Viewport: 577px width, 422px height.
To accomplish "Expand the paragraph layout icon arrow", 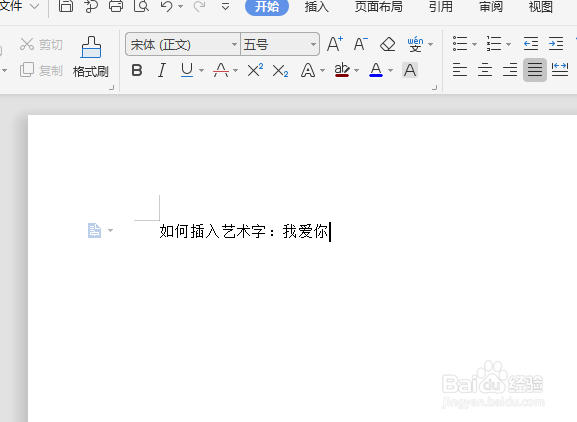I will [110, 231].
